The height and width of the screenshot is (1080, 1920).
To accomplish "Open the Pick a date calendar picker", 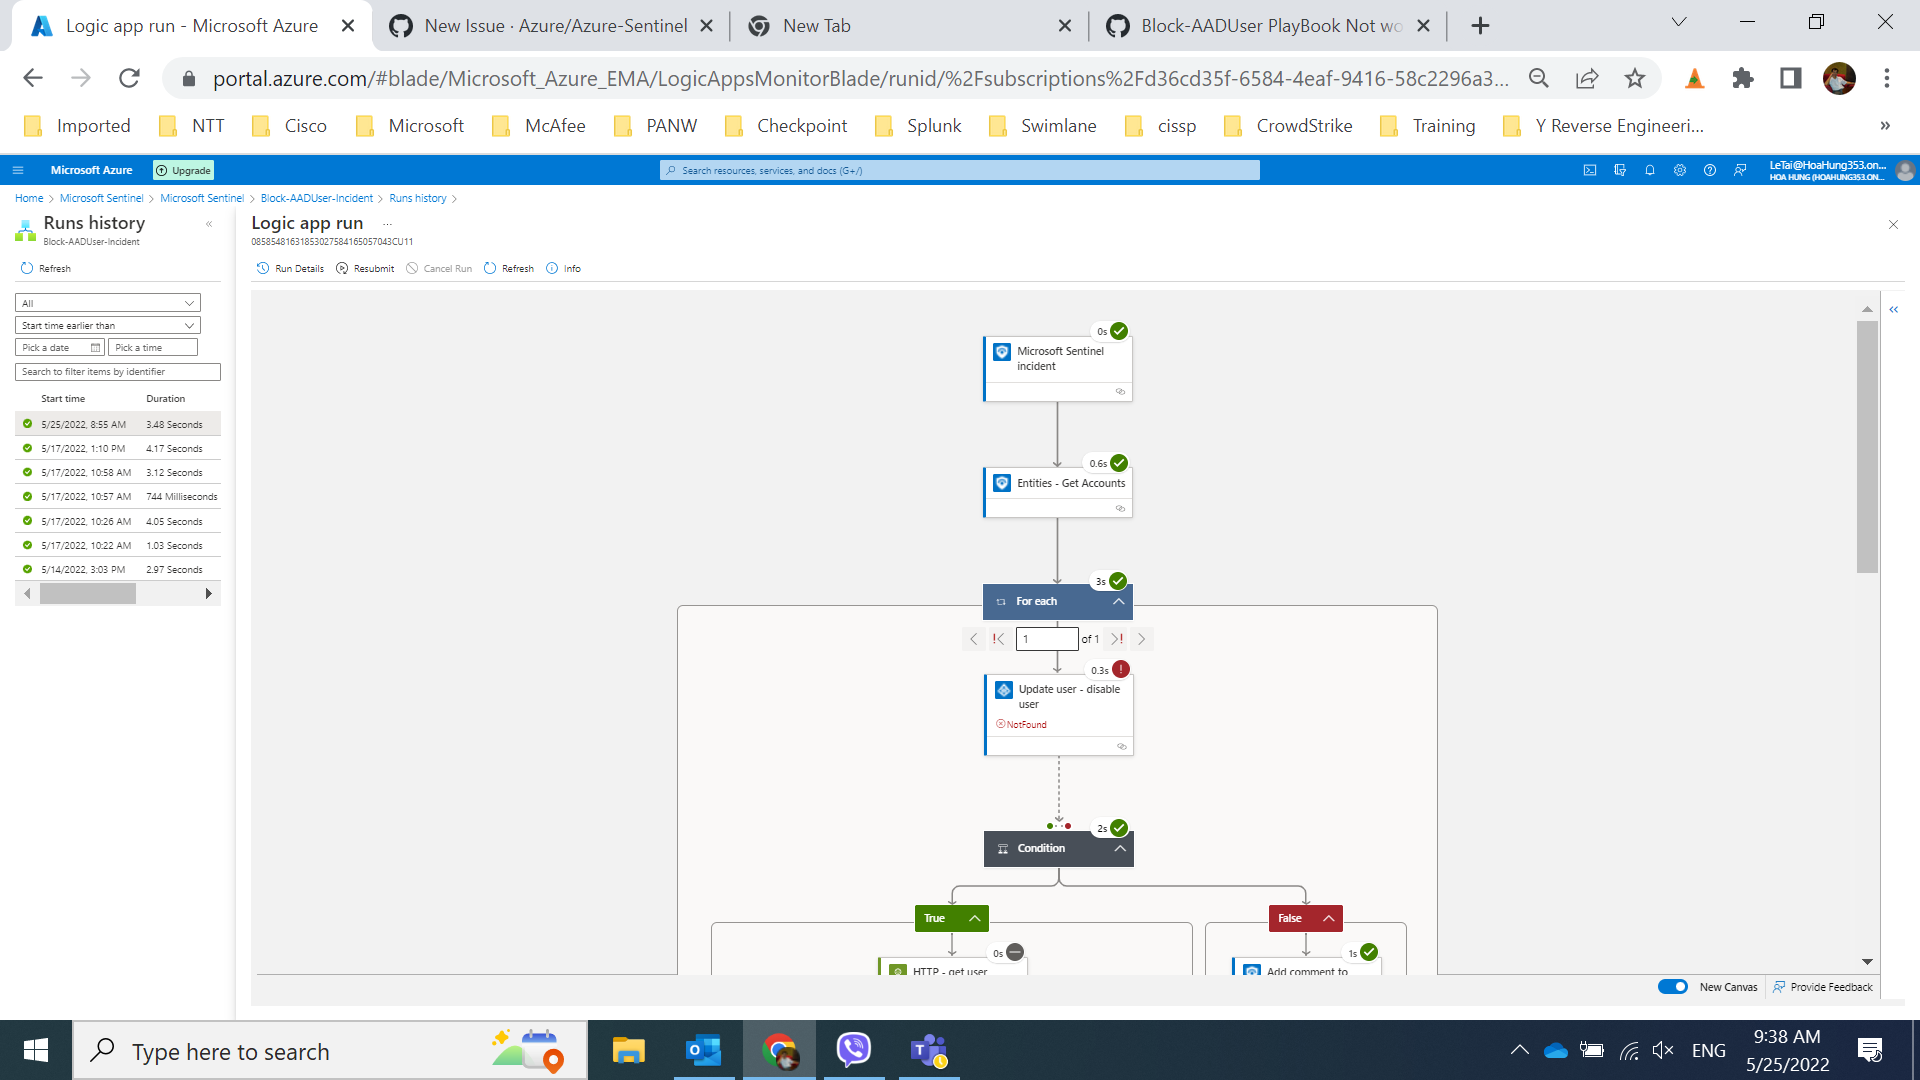I will pyautogui.click(x=94, y=347).
